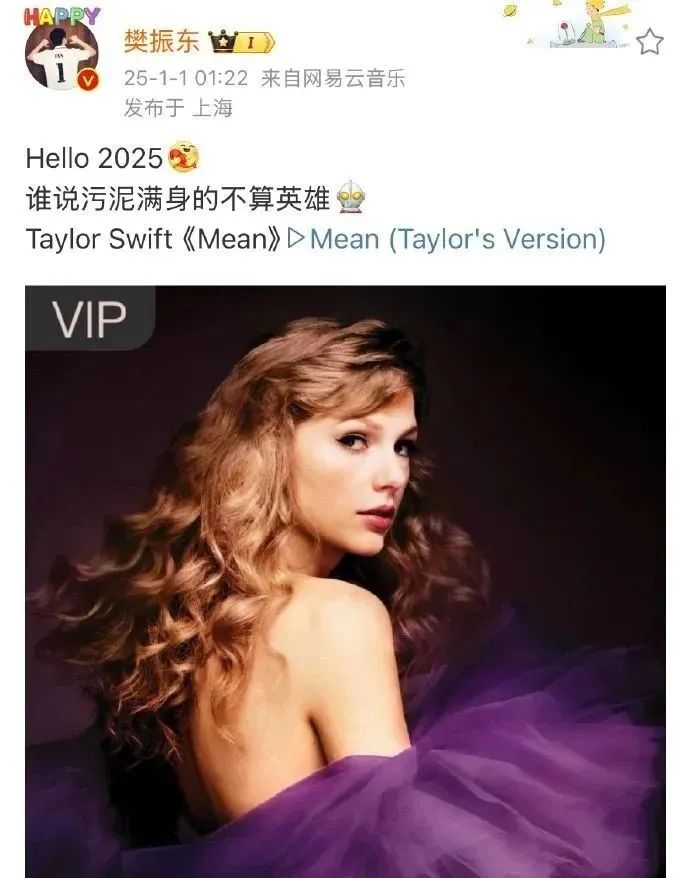Tap the crown VIP level badge

pos(241,42)
